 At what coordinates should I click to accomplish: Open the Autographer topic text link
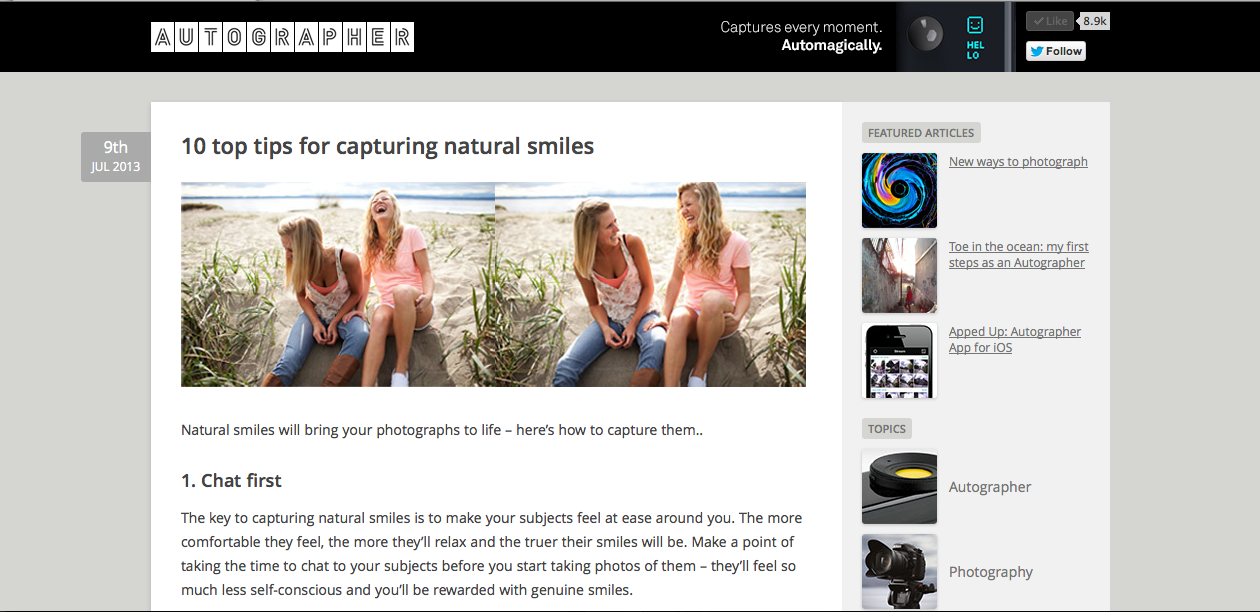[x=990, y=487]
